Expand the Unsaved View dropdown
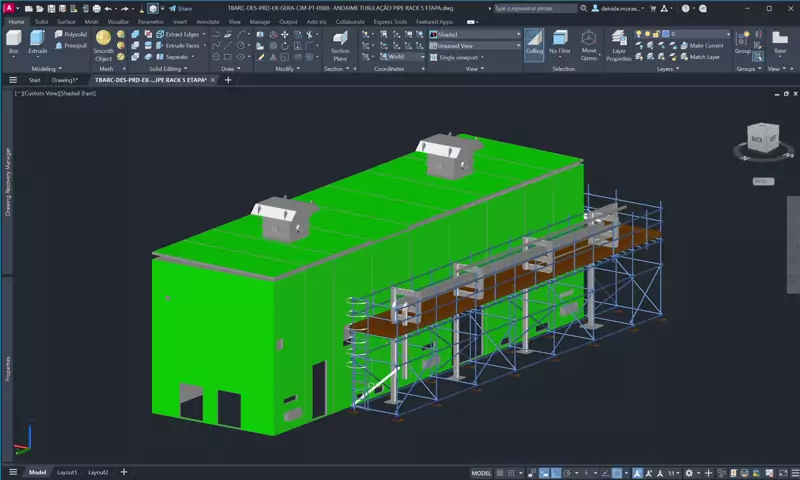 point(475,45)
